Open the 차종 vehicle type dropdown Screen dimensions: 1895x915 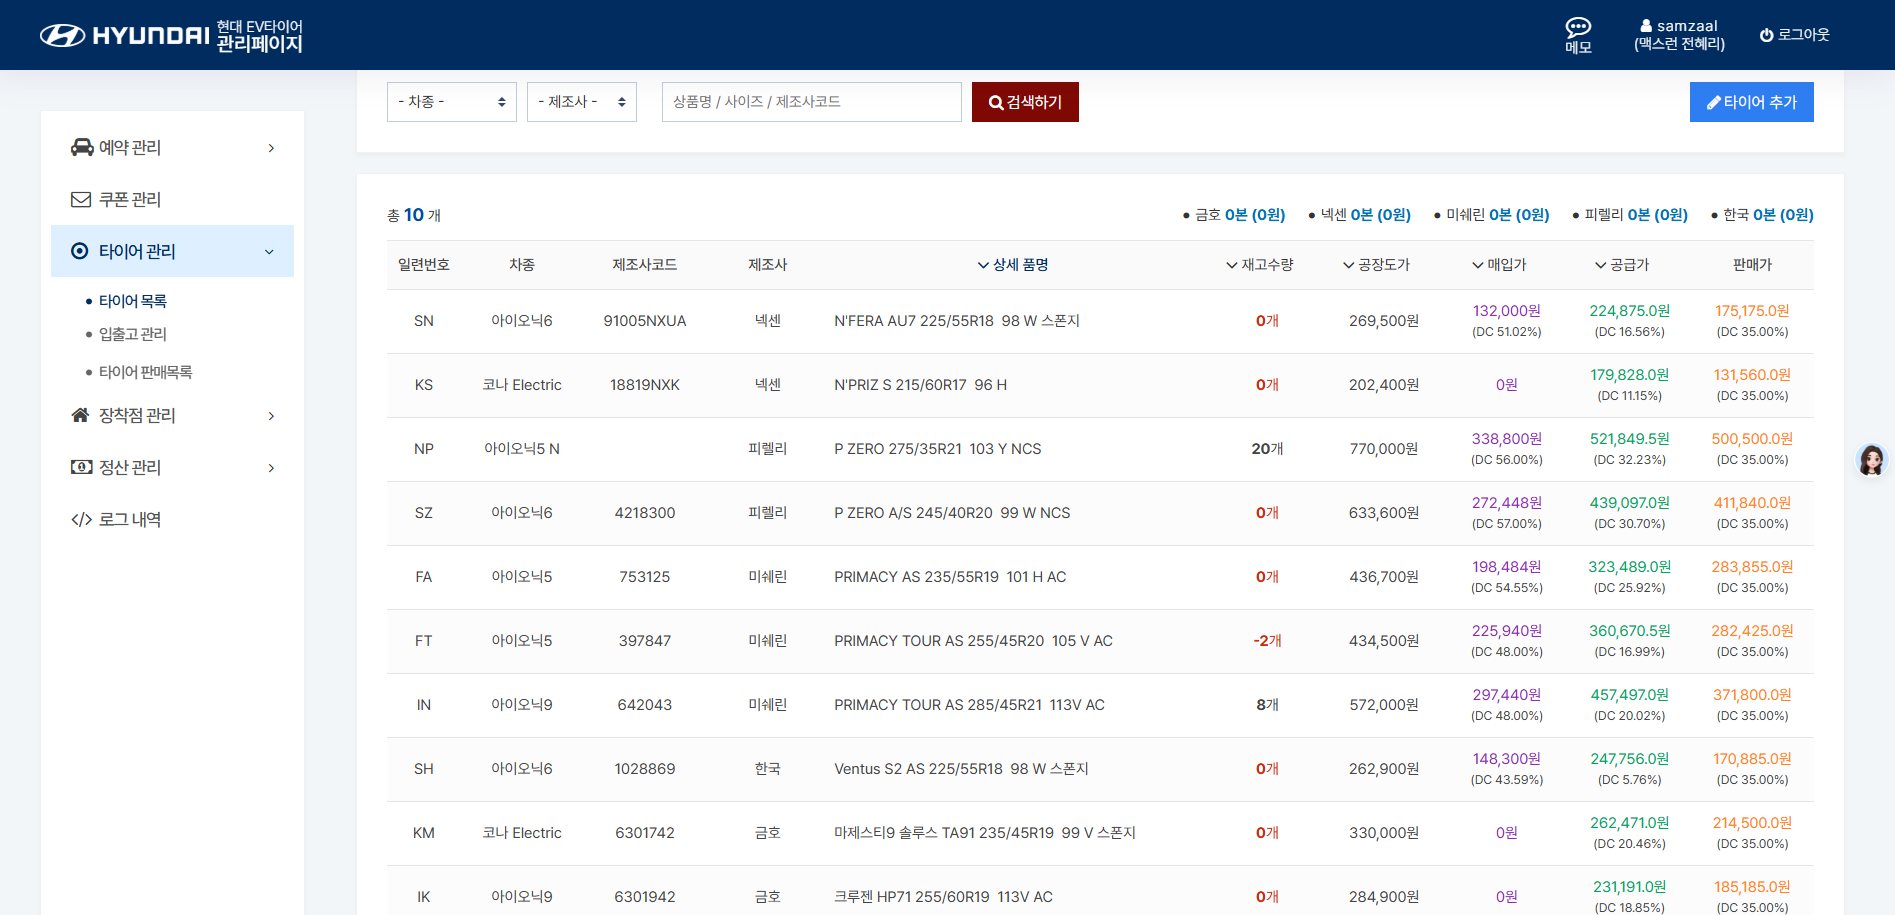pos(451,102)
